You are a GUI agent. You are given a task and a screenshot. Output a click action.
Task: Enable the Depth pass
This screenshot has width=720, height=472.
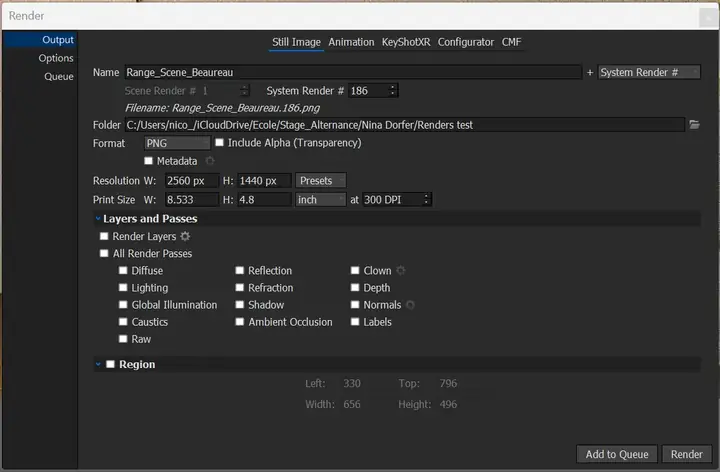click(x=355, y=287)
